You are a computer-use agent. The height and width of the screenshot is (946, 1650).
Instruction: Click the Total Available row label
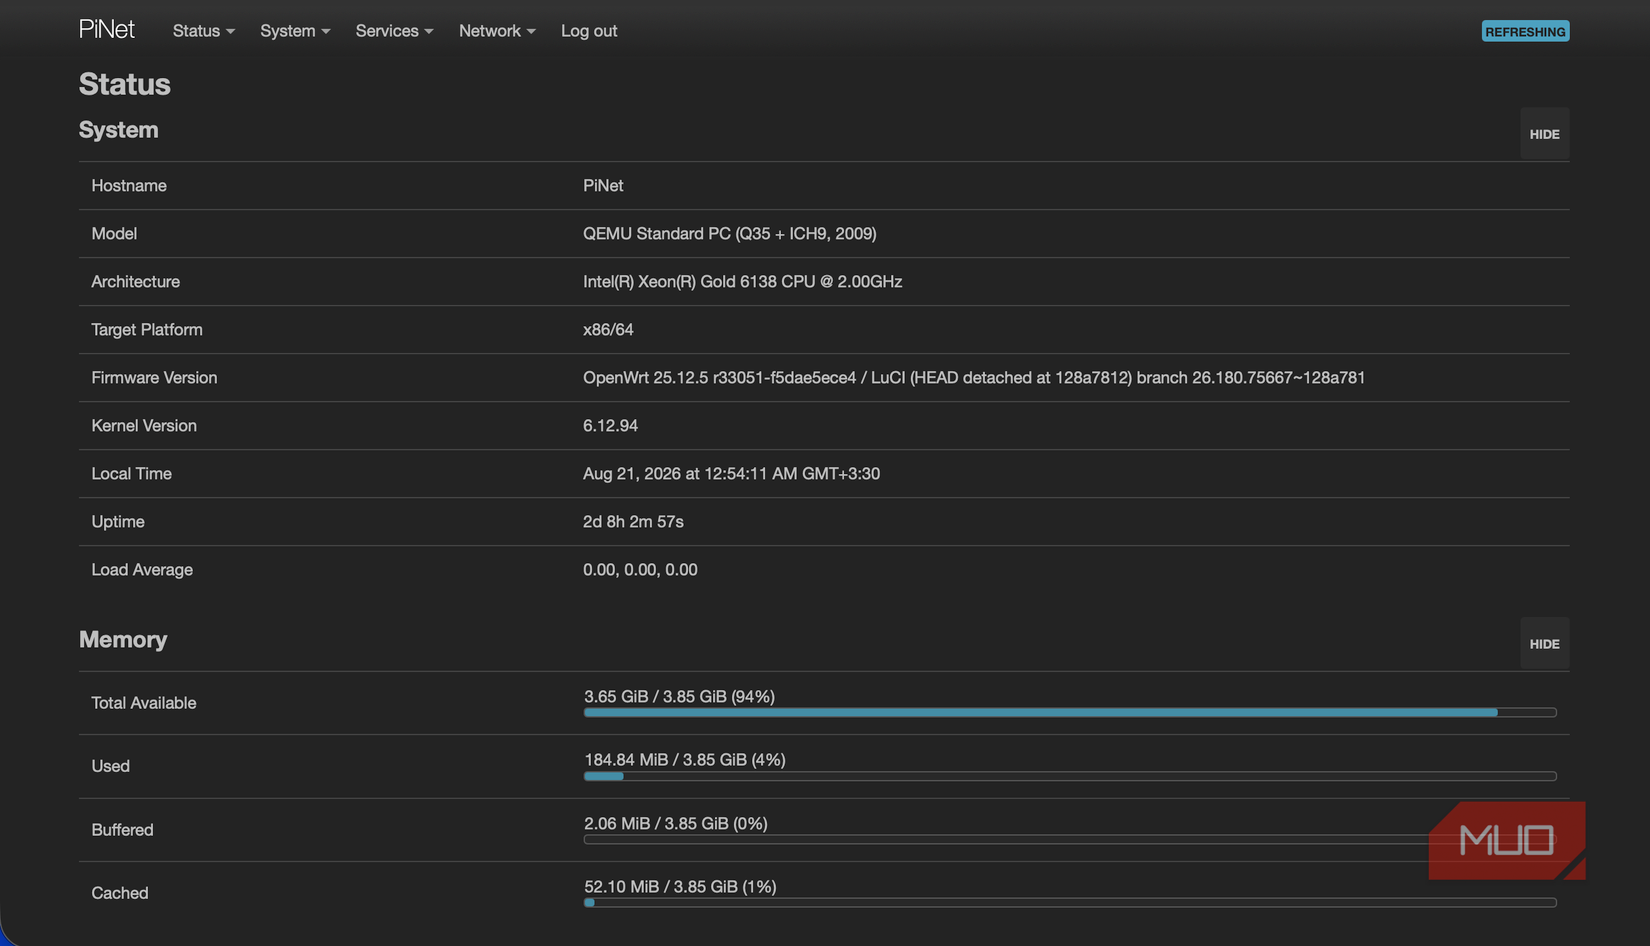coord(144,703)
